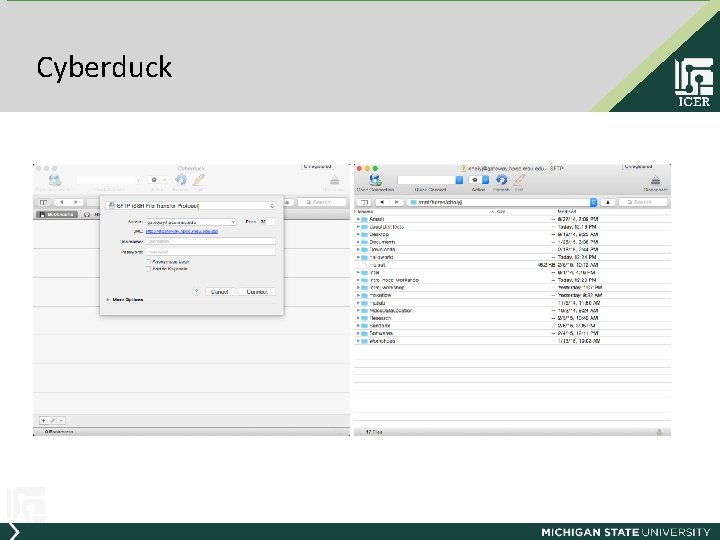Open the URL link in connection dialog

pos(182,231)
